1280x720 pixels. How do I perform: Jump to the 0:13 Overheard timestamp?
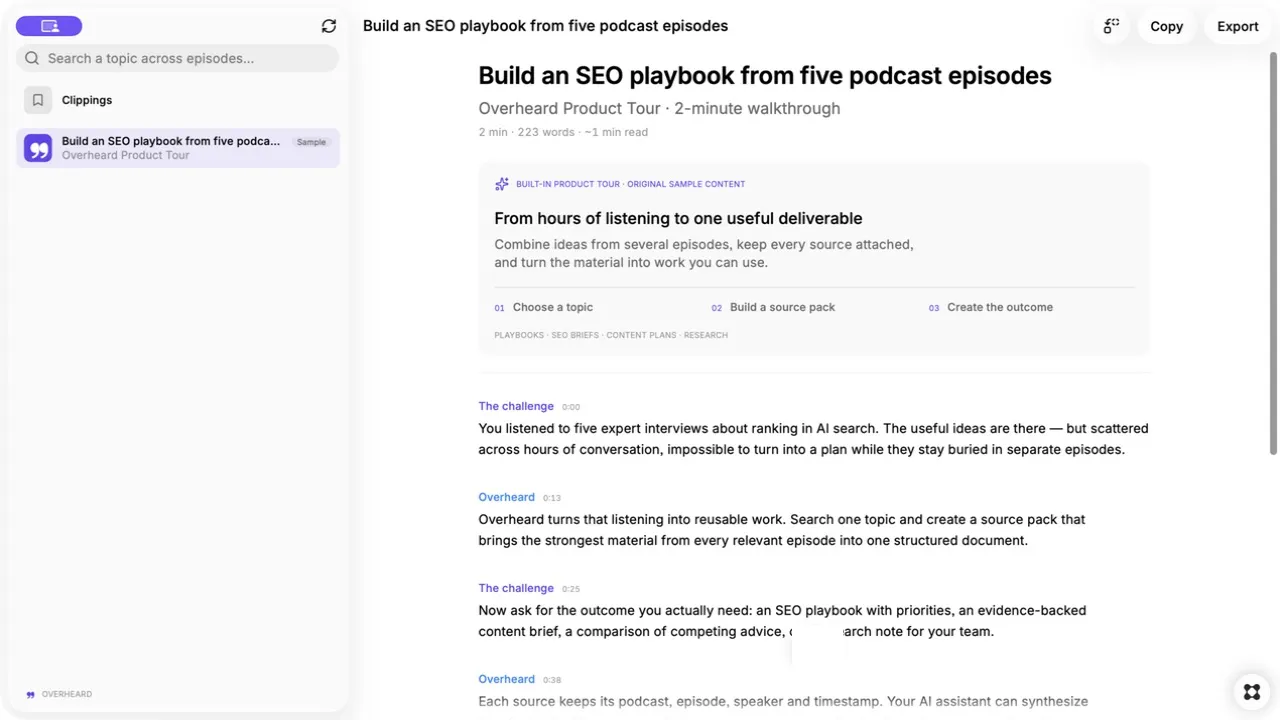pos(552,498)
